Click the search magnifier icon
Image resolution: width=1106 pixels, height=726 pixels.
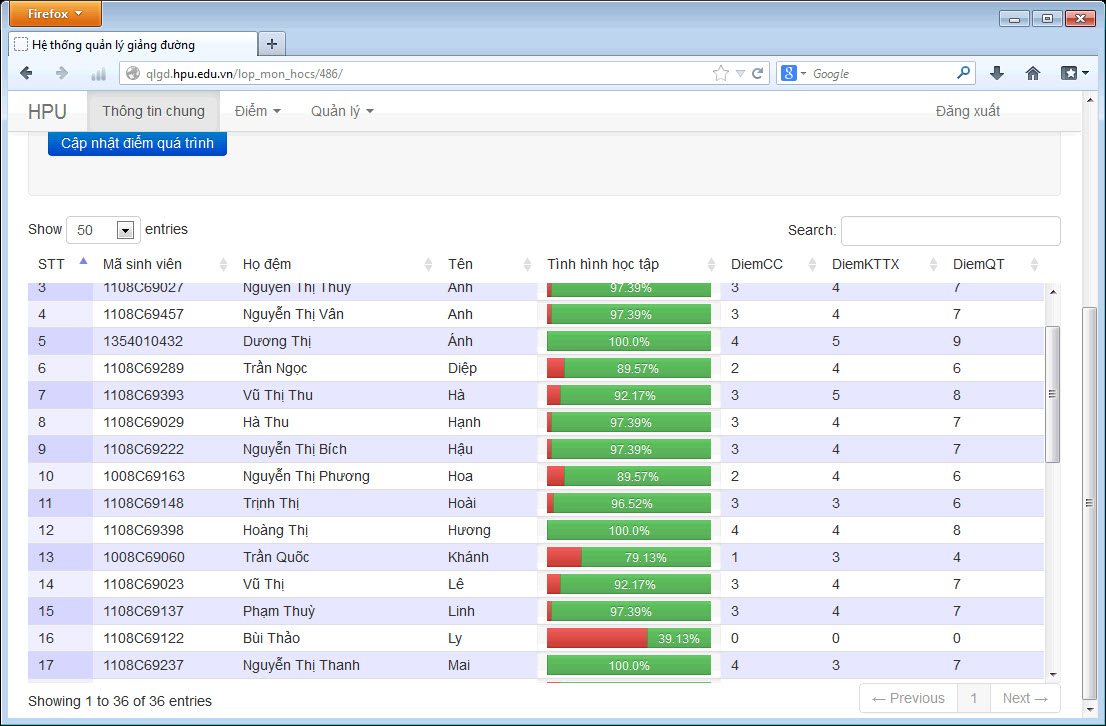963,73
